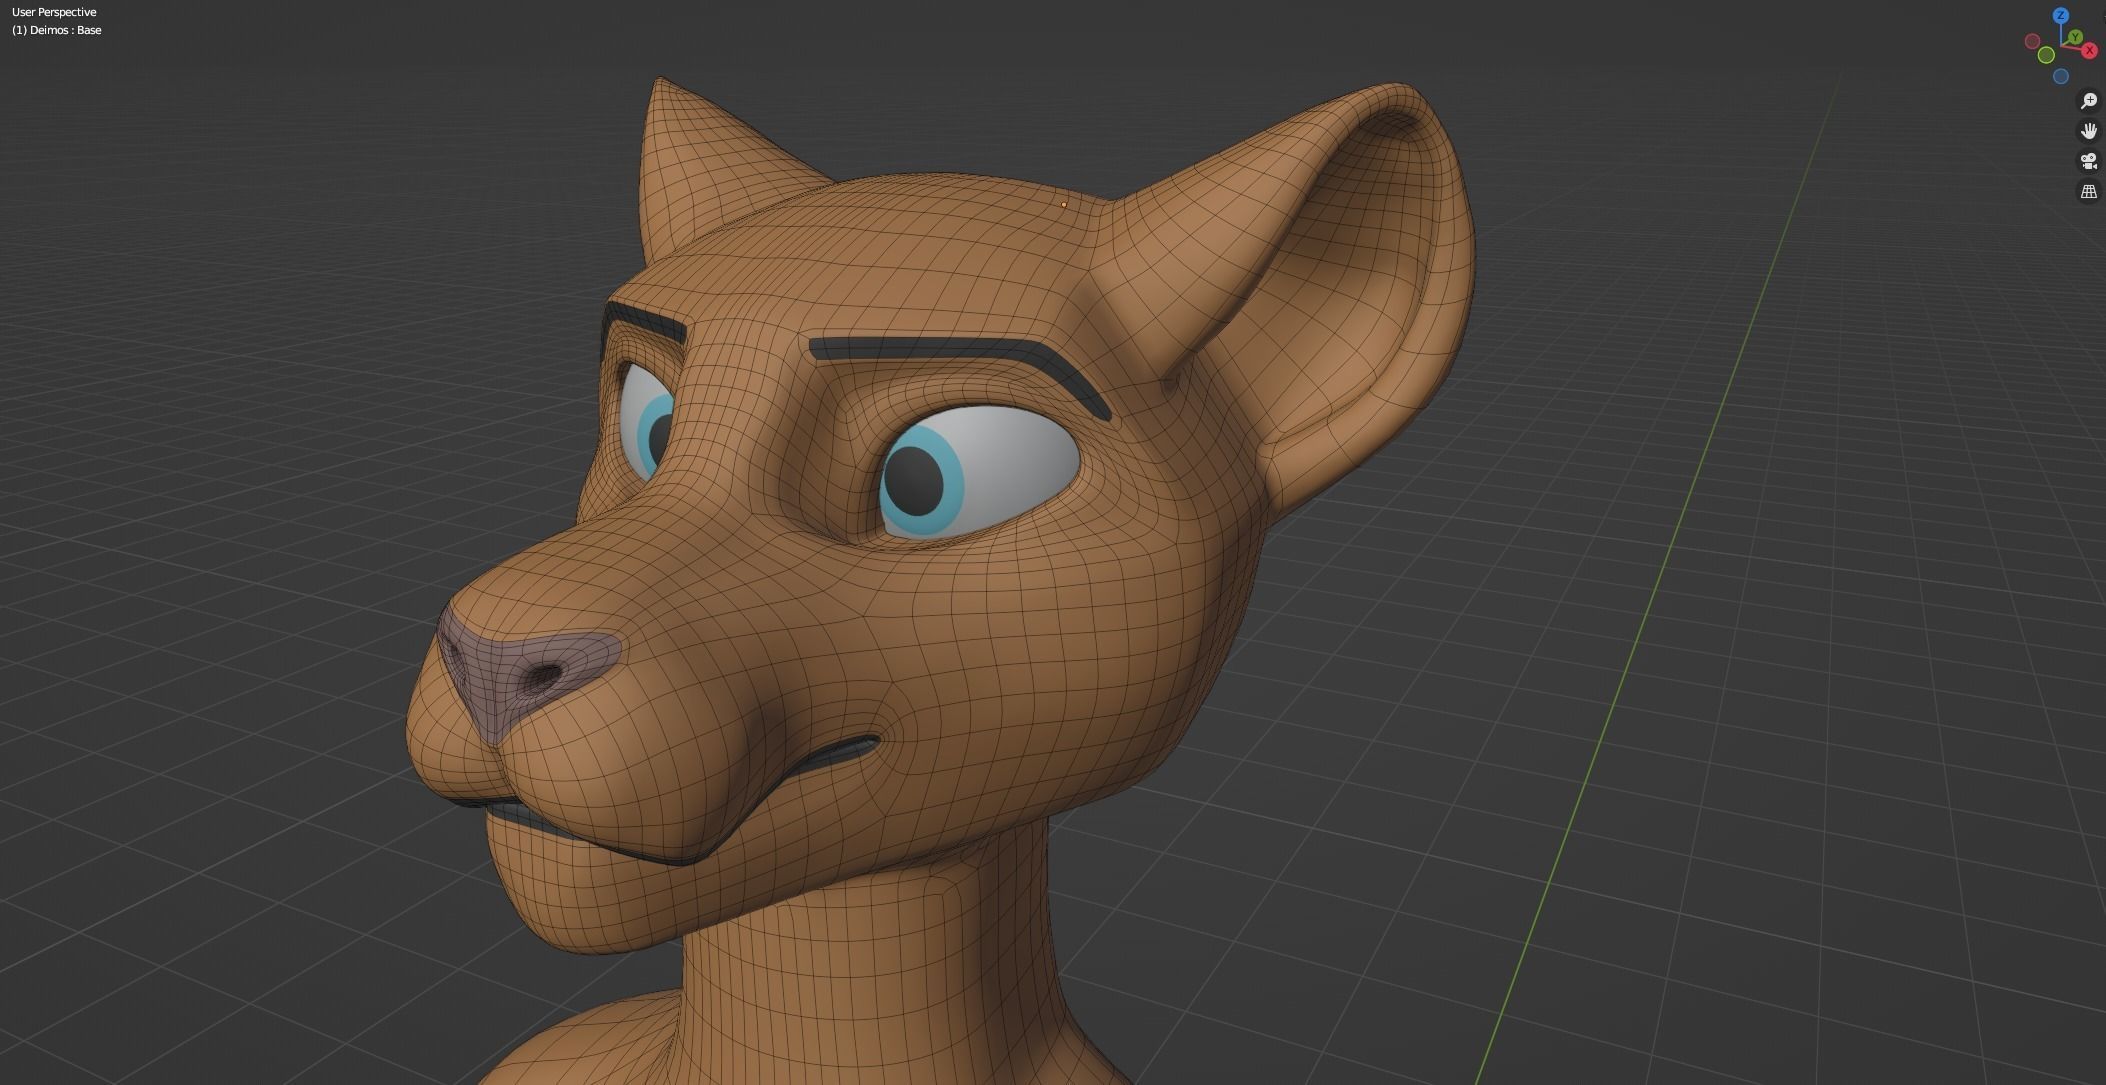This screenshot has height=1085, width=2106.
Task: Activate the zoom magnifier viewport button
Action: [x=2089, y=101]
